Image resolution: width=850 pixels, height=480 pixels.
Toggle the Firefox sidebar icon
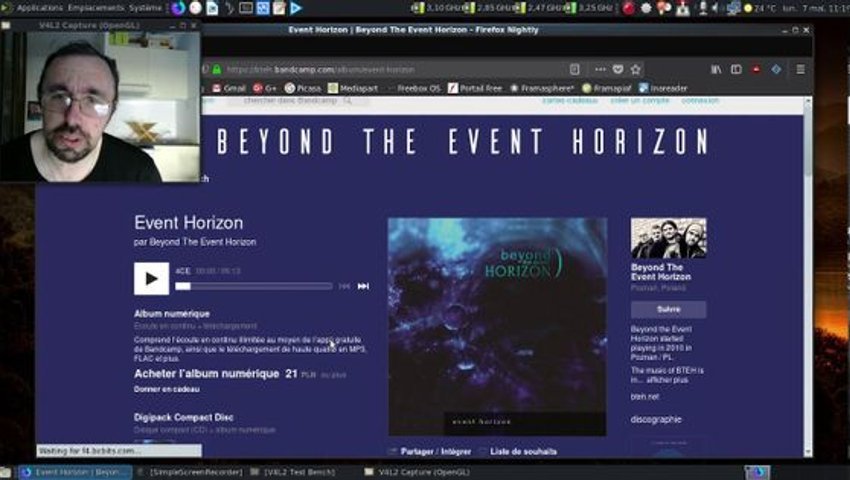tap(736, 69)
